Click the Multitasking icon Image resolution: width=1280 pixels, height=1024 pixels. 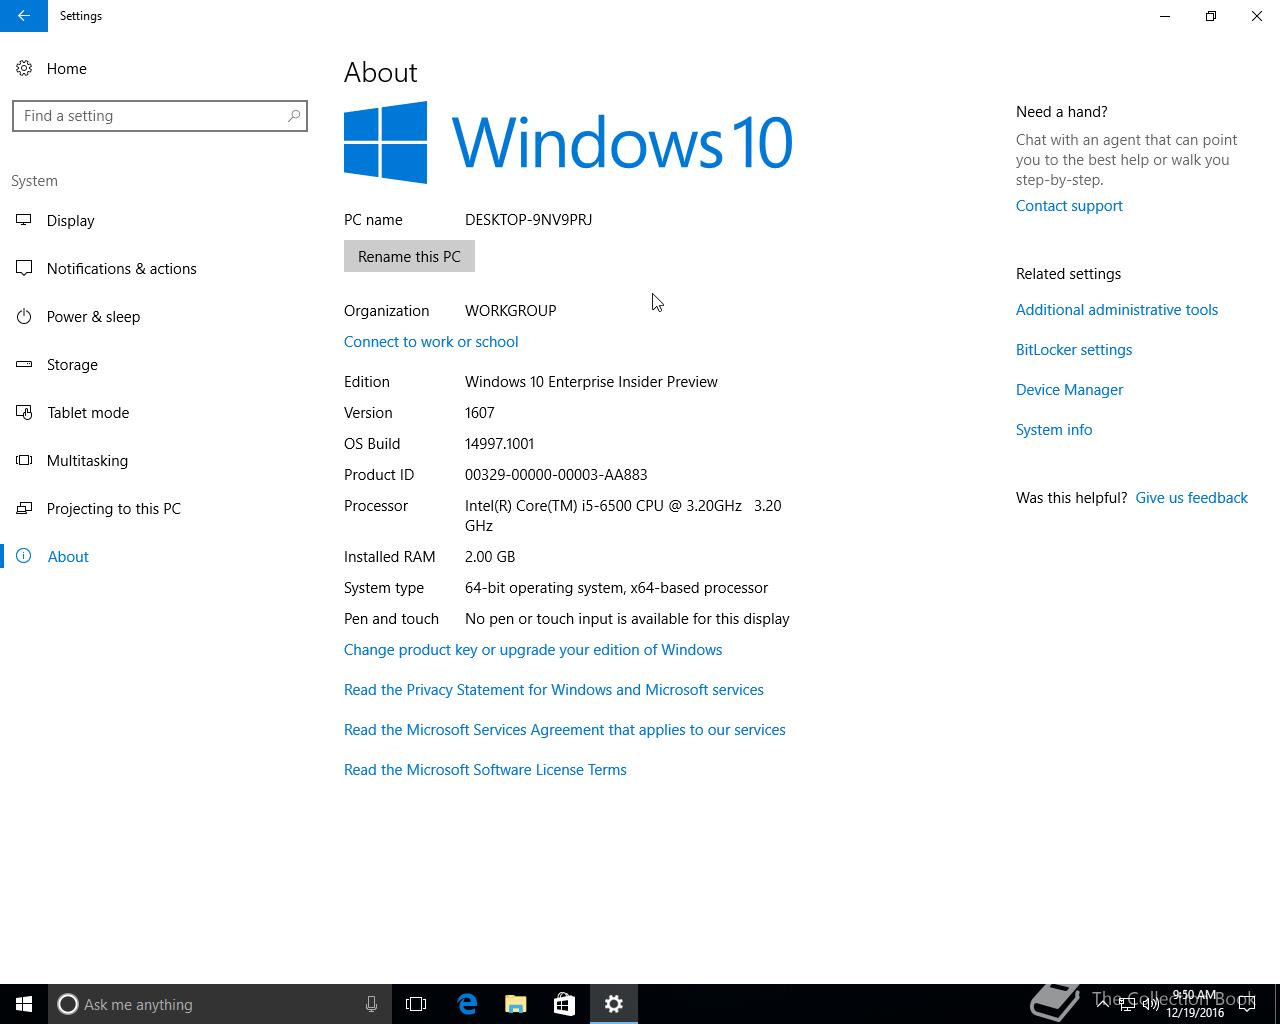(24, 460)
